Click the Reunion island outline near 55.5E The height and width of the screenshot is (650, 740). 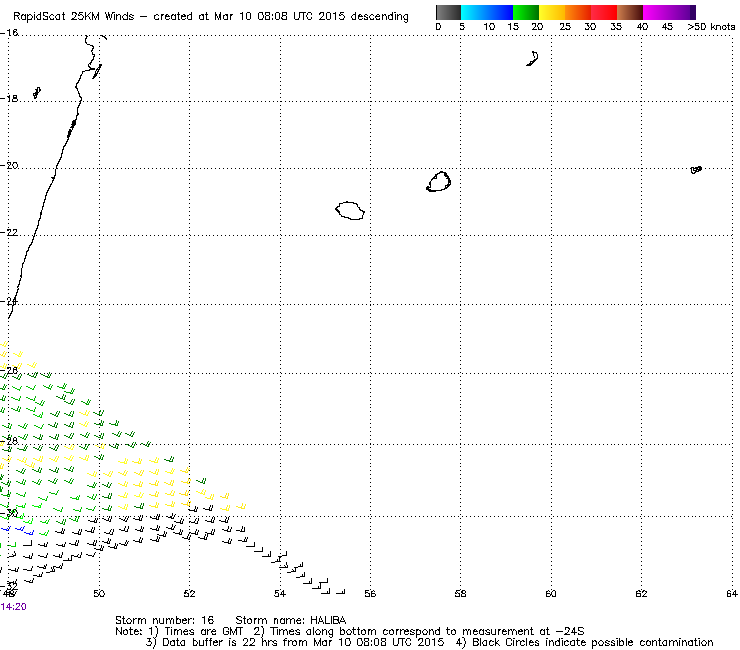click(x=350, y=211)
